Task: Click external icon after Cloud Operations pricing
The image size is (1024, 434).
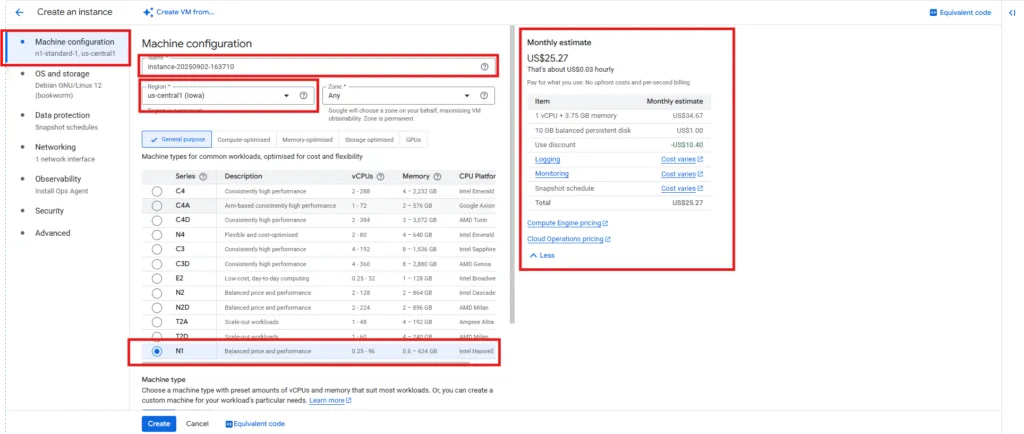Action: tap(608, 239)
